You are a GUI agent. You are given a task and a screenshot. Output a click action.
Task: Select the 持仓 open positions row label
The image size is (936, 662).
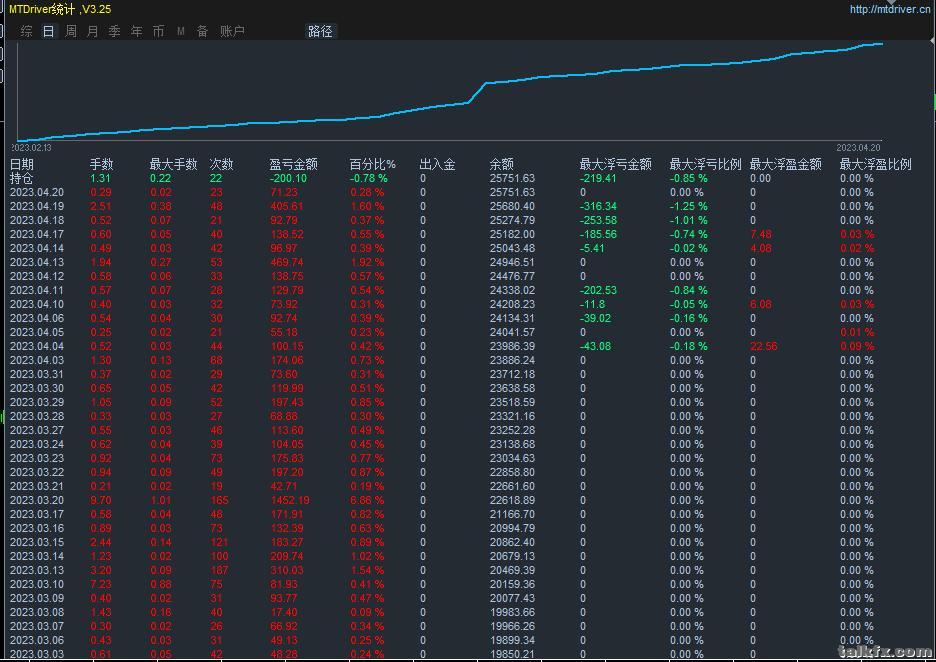click(x=21, y=178)
